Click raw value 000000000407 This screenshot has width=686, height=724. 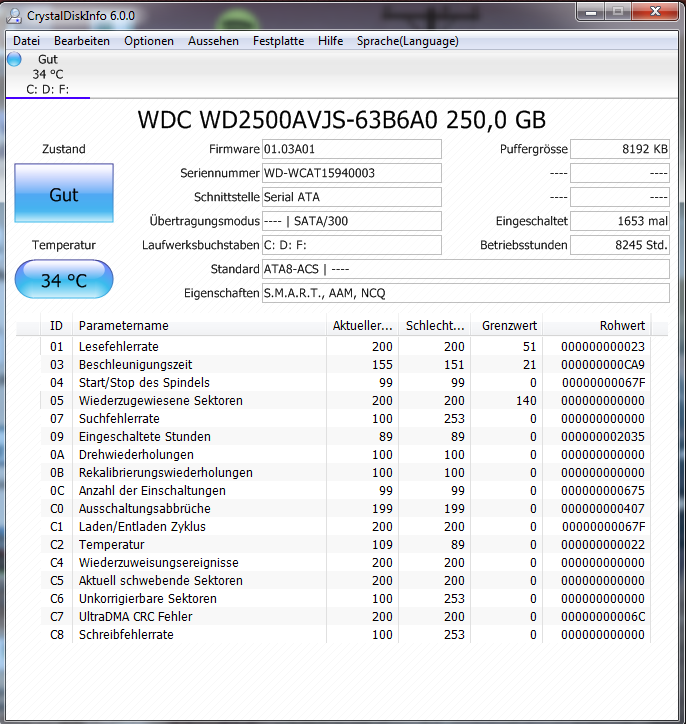coord(603,509)
